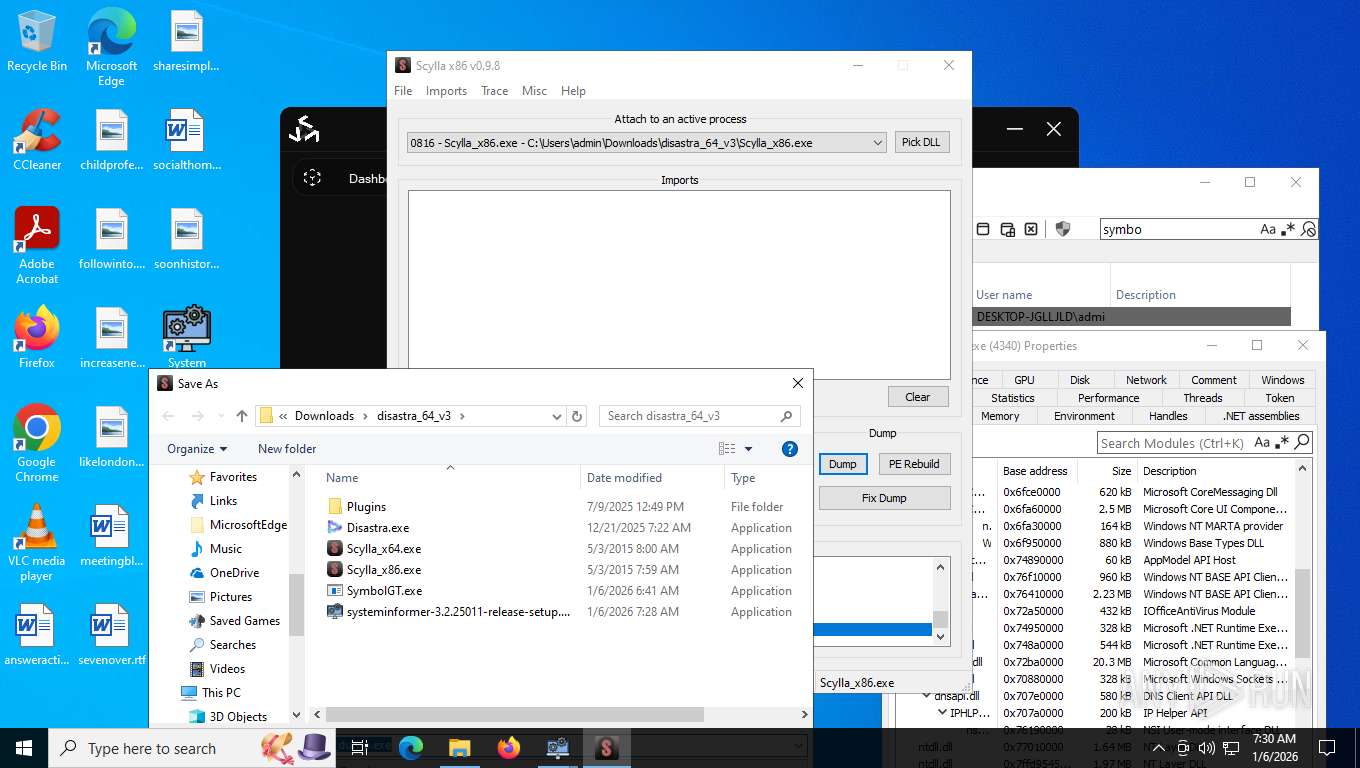This screenshot has height=768, width=1360.
Task: Click the shield icon in System Informer toolbar
Action: point(1063,229)
